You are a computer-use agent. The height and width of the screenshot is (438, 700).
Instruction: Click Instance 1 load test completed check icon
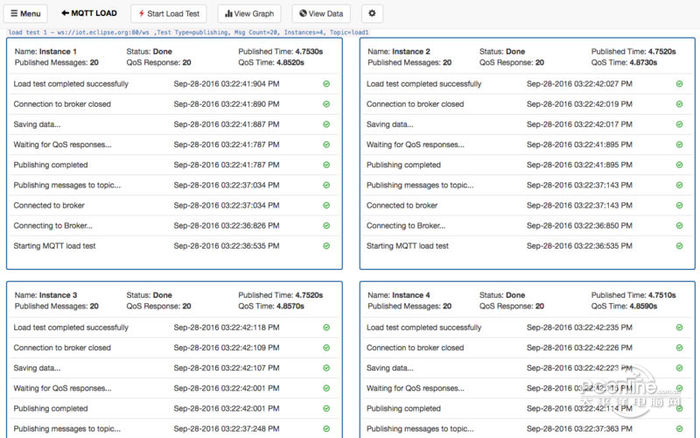click(x=327, y=84)
